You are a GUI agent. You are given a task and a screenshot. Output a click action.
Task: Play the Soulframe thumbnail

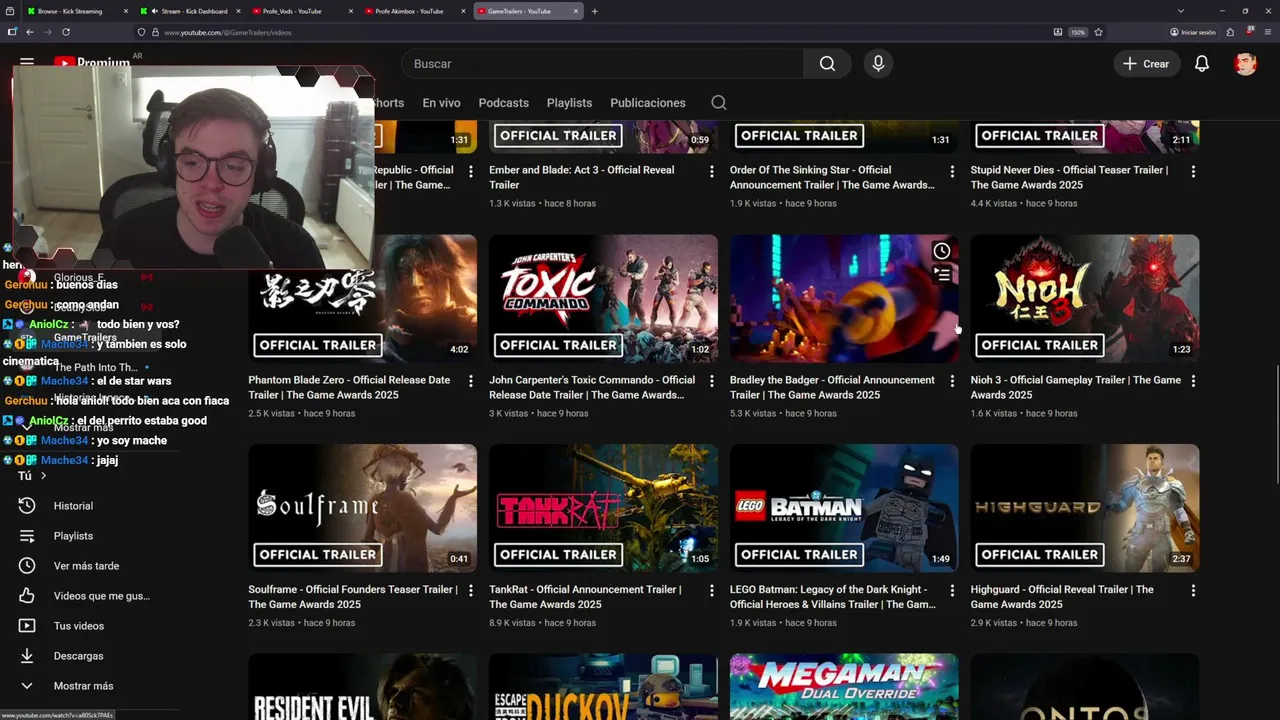363,508
